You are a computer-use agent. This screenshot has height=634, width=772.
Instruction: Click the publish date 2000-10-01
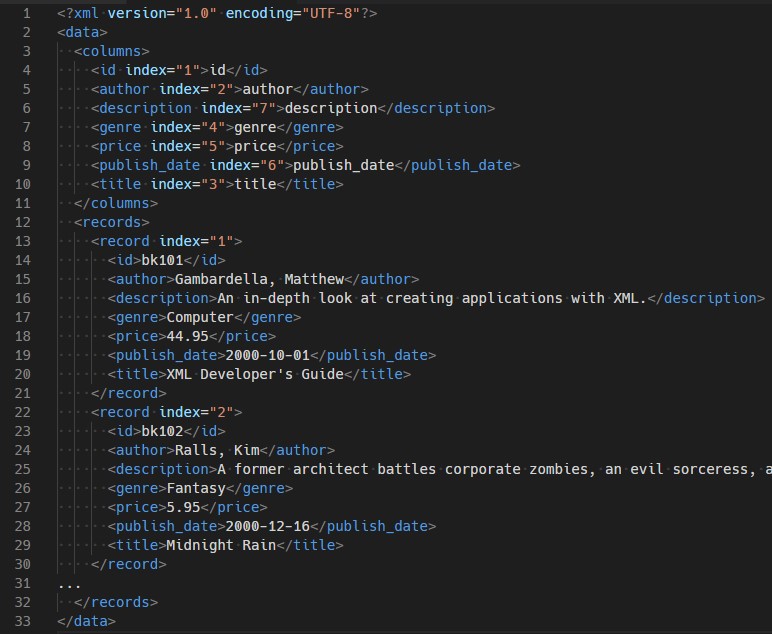tap(268, 355)
